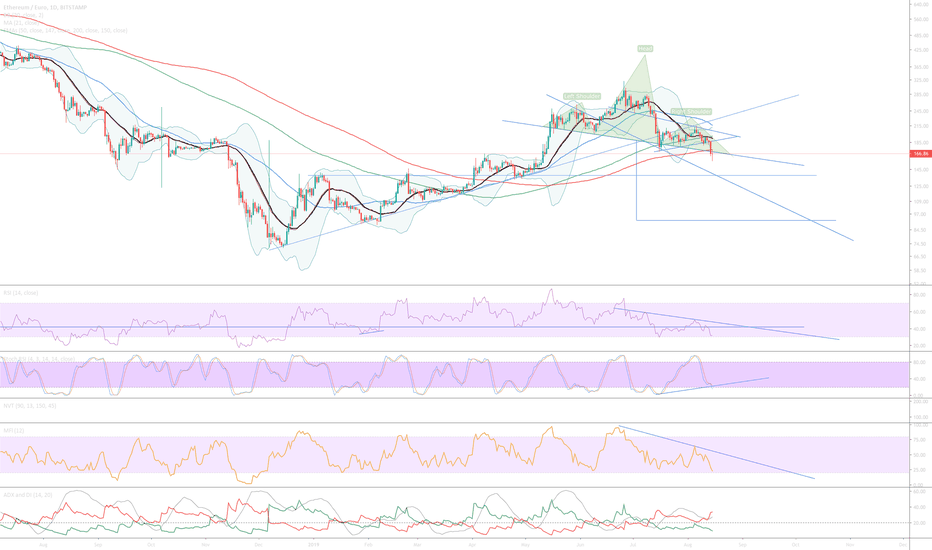Select the BB (20, close, 2) indicator label
The height and width of the screenshot is (550, 932).
(x=24, y=15)
